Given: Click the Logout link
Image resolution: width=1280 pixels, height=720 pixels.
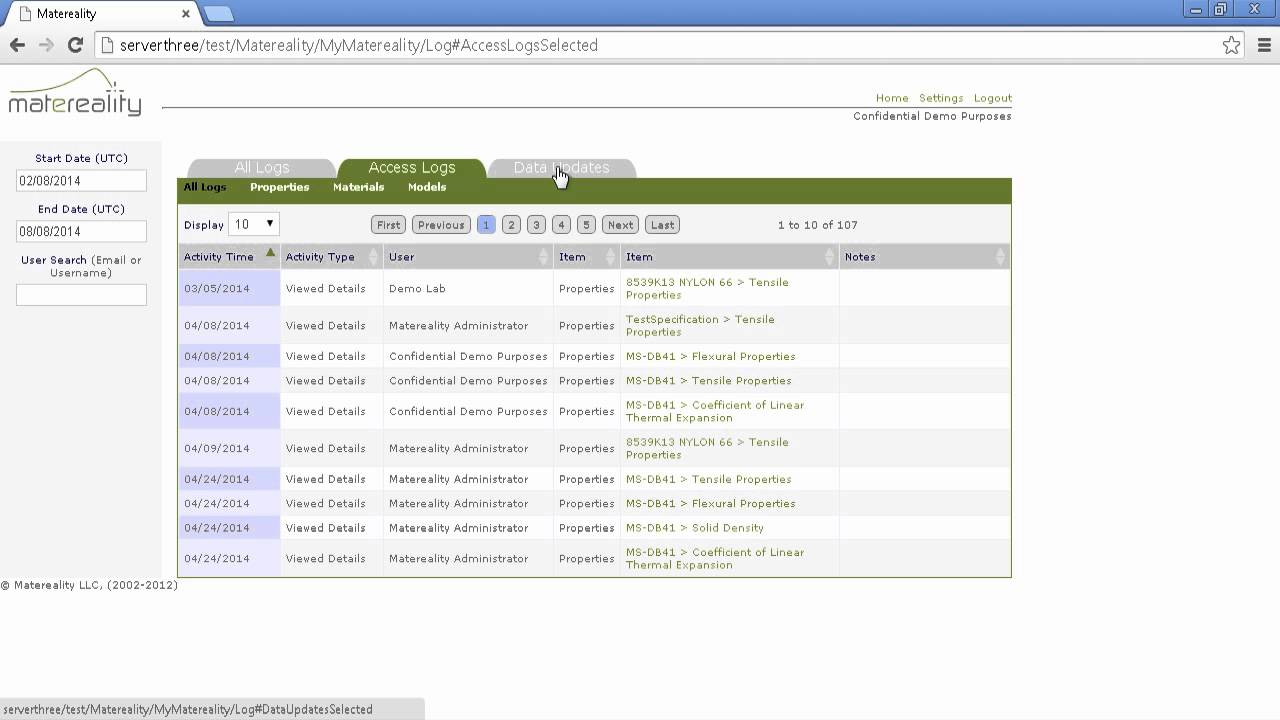Looking at the screenshot, I should [x=993, y=98].
